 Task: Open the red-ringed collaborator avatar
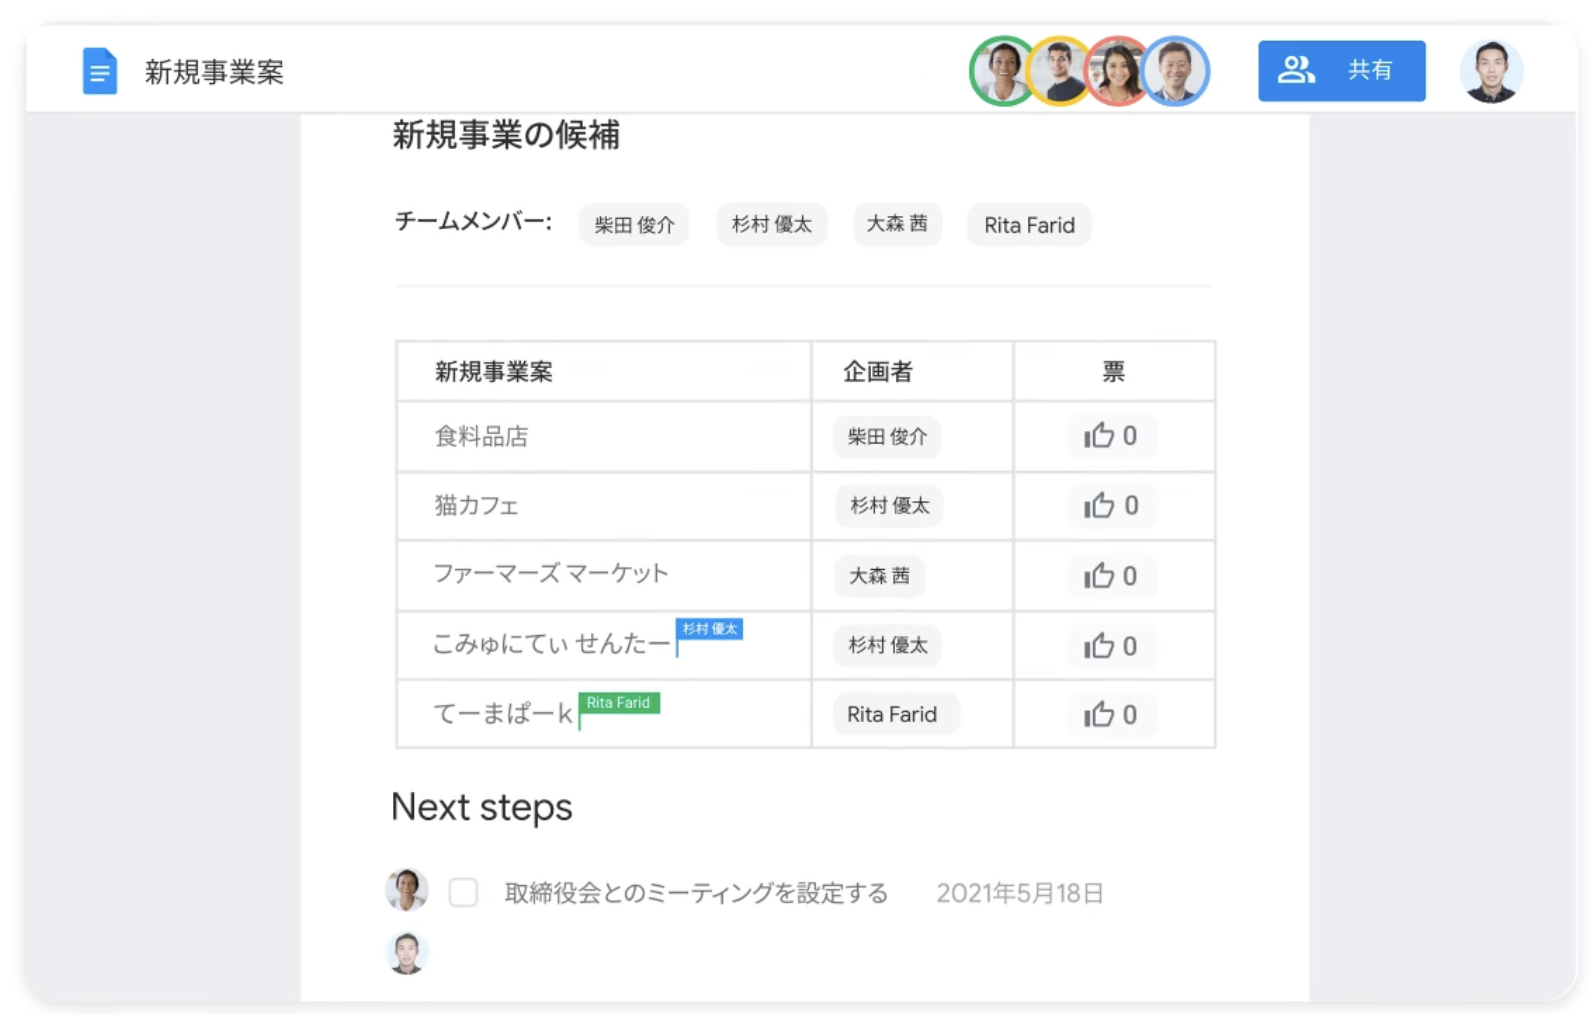(1116, 71)
